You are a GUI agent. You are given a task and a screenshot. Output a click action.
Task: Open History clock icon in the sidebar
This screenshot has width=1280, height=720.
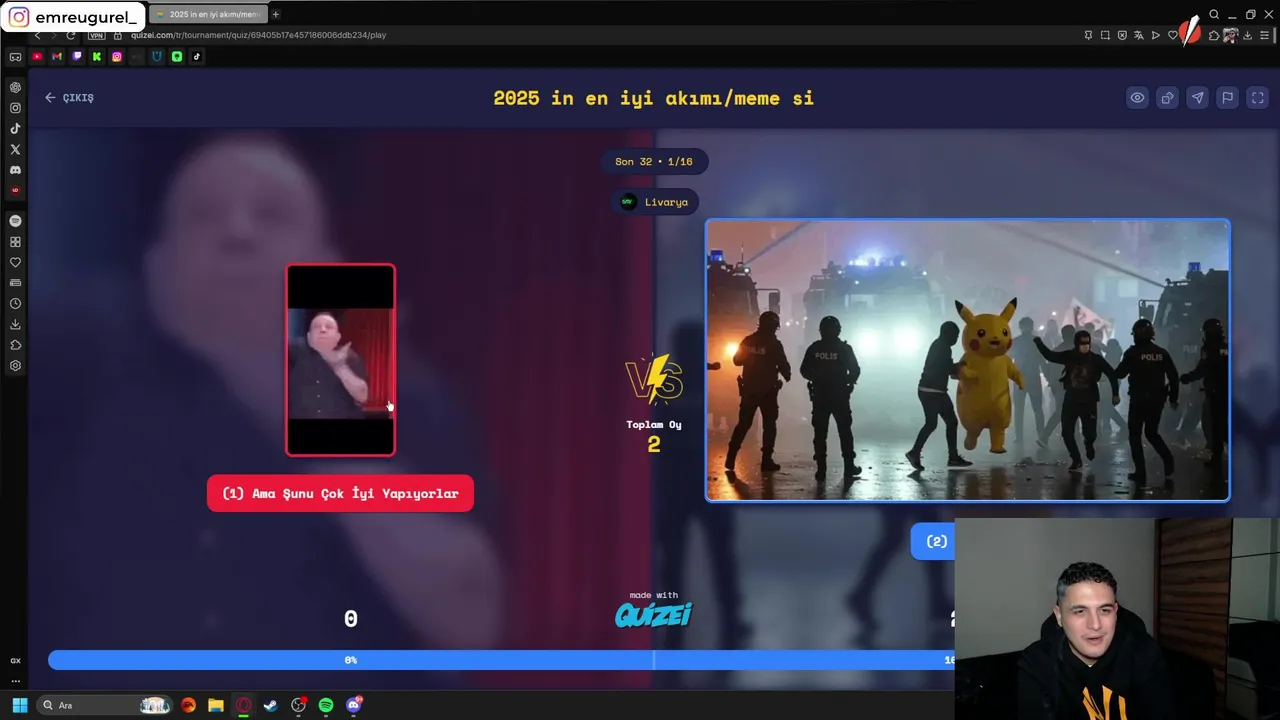point(15,304)
